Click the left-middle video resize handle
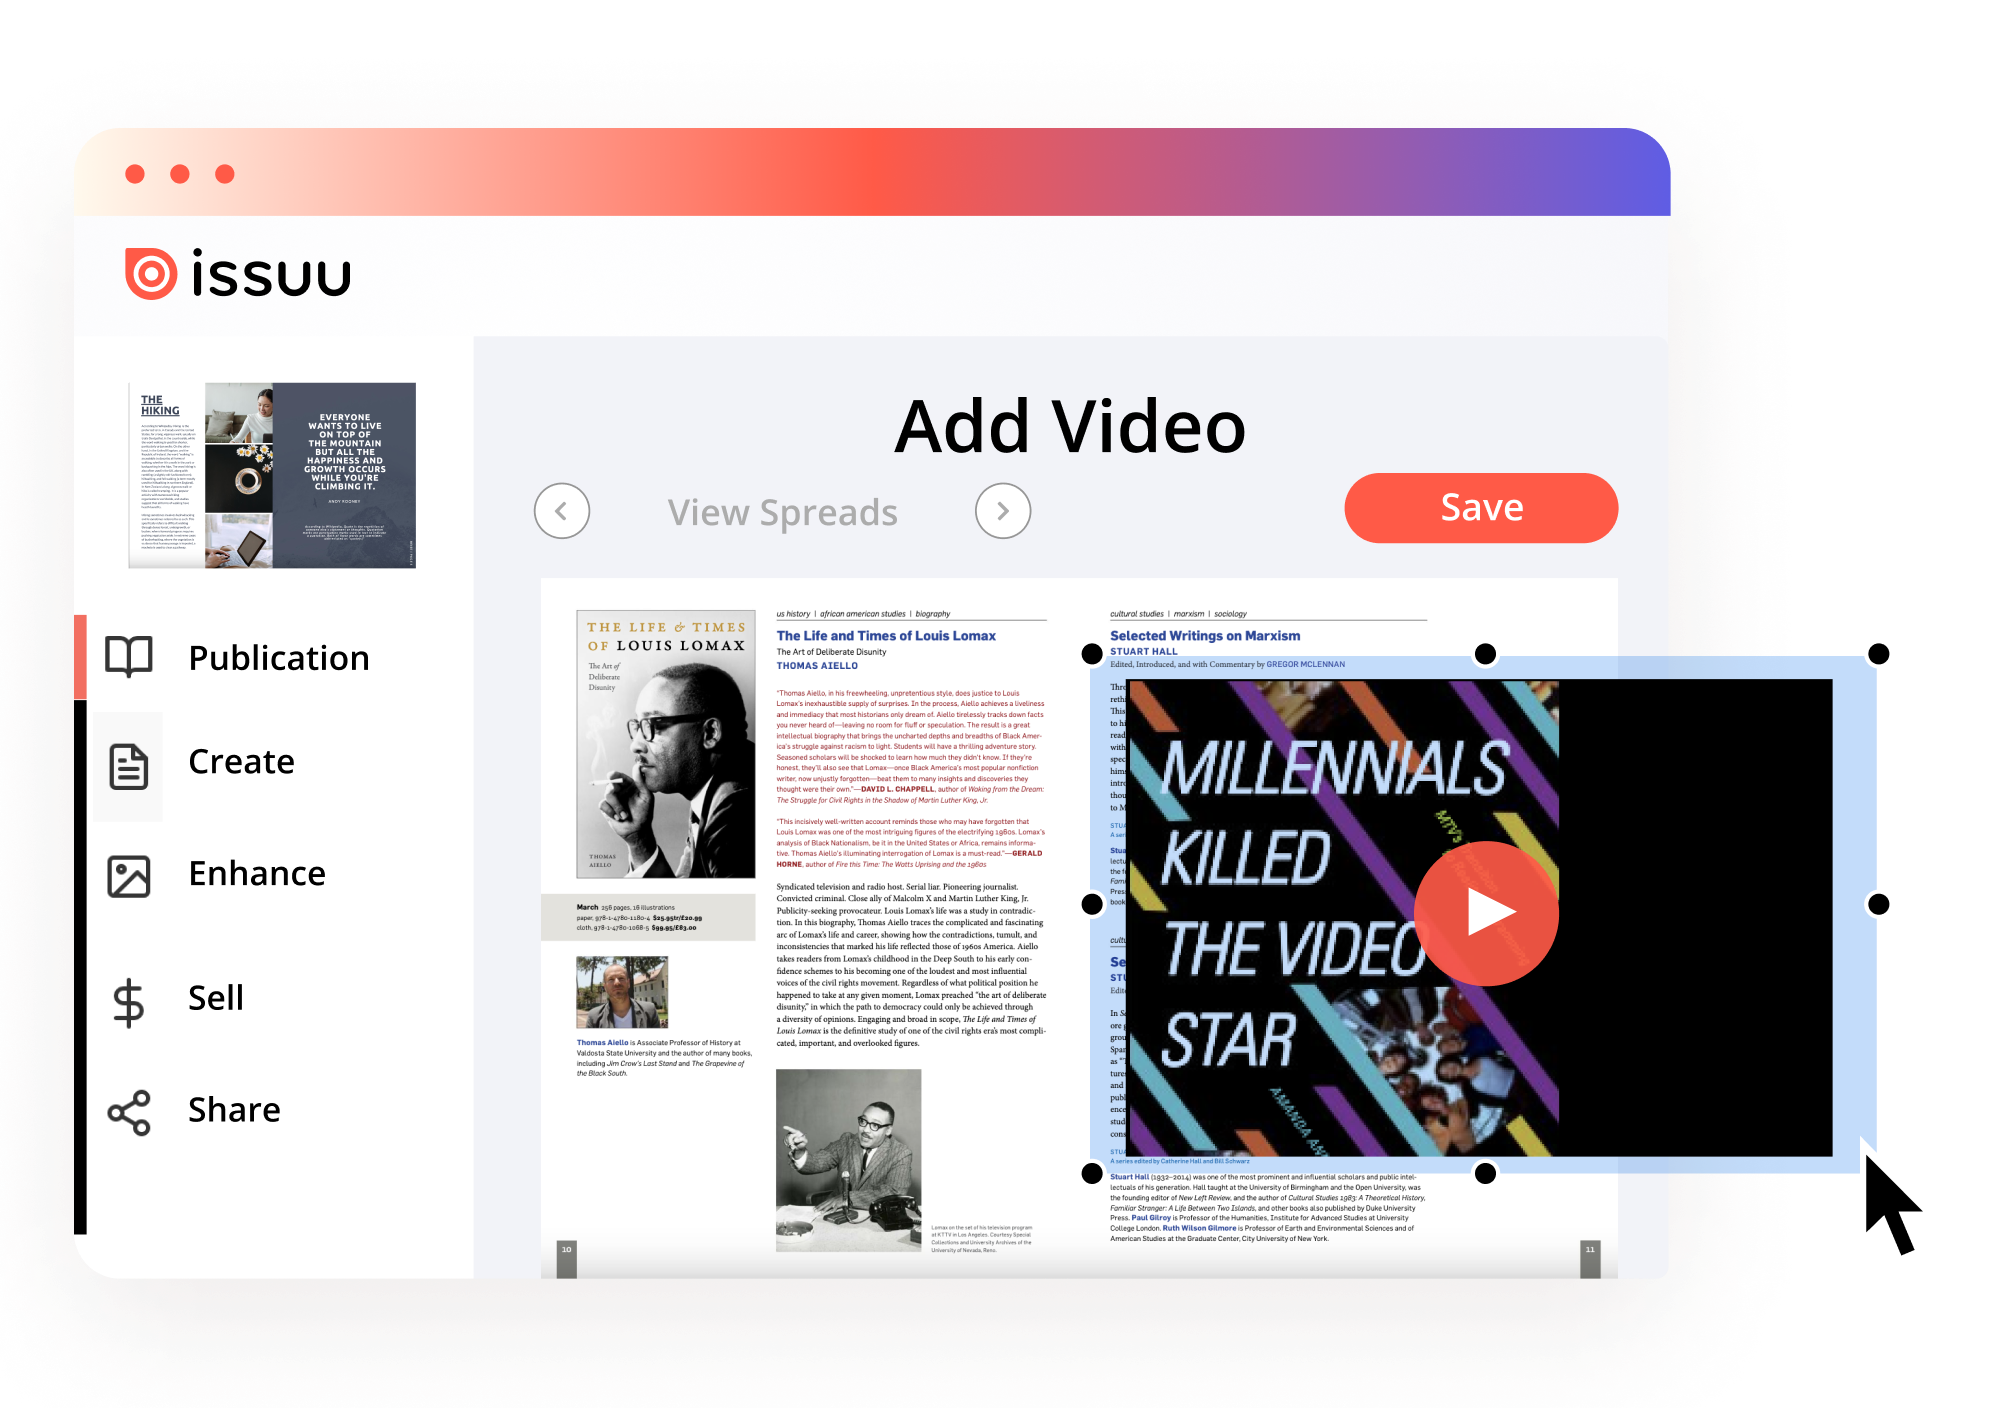2014x1408 pixels. 1092,904
